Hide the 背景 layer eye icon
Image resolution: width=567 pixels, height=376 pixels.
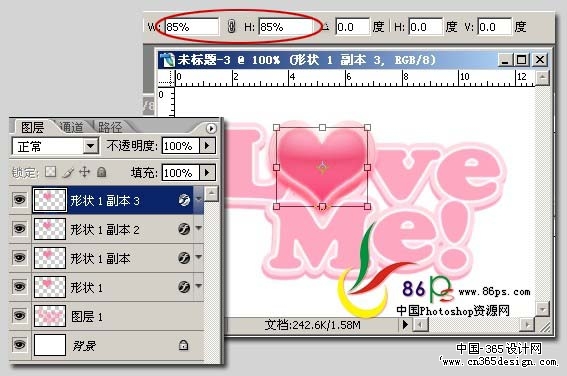[20, 344]
